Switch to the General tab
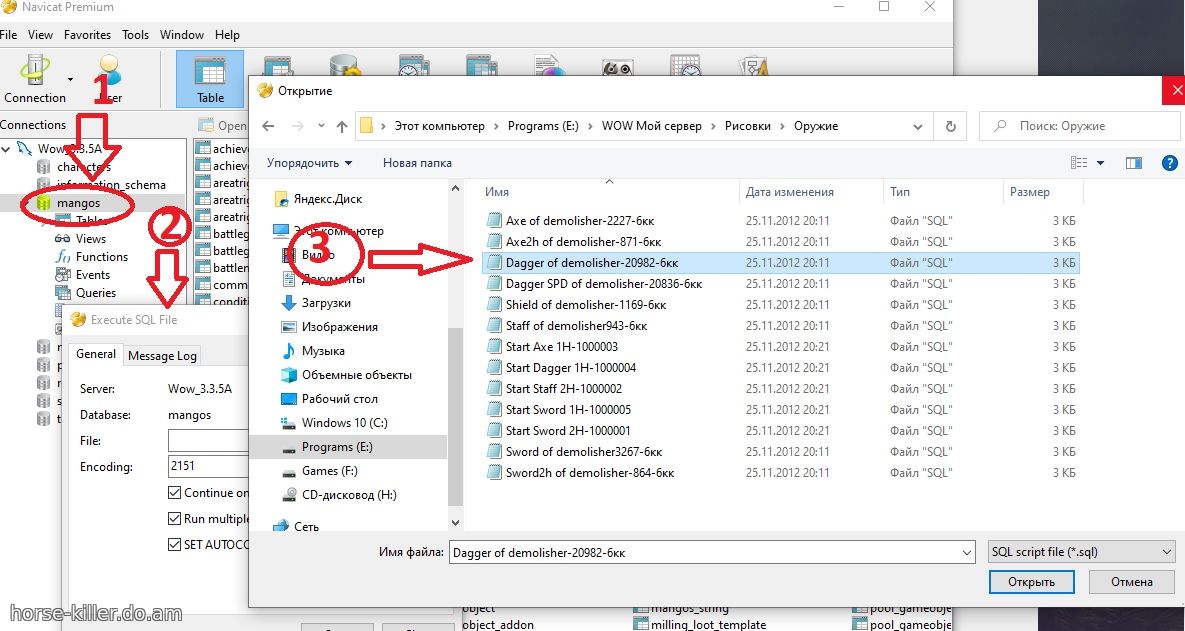 click(96, 354)
